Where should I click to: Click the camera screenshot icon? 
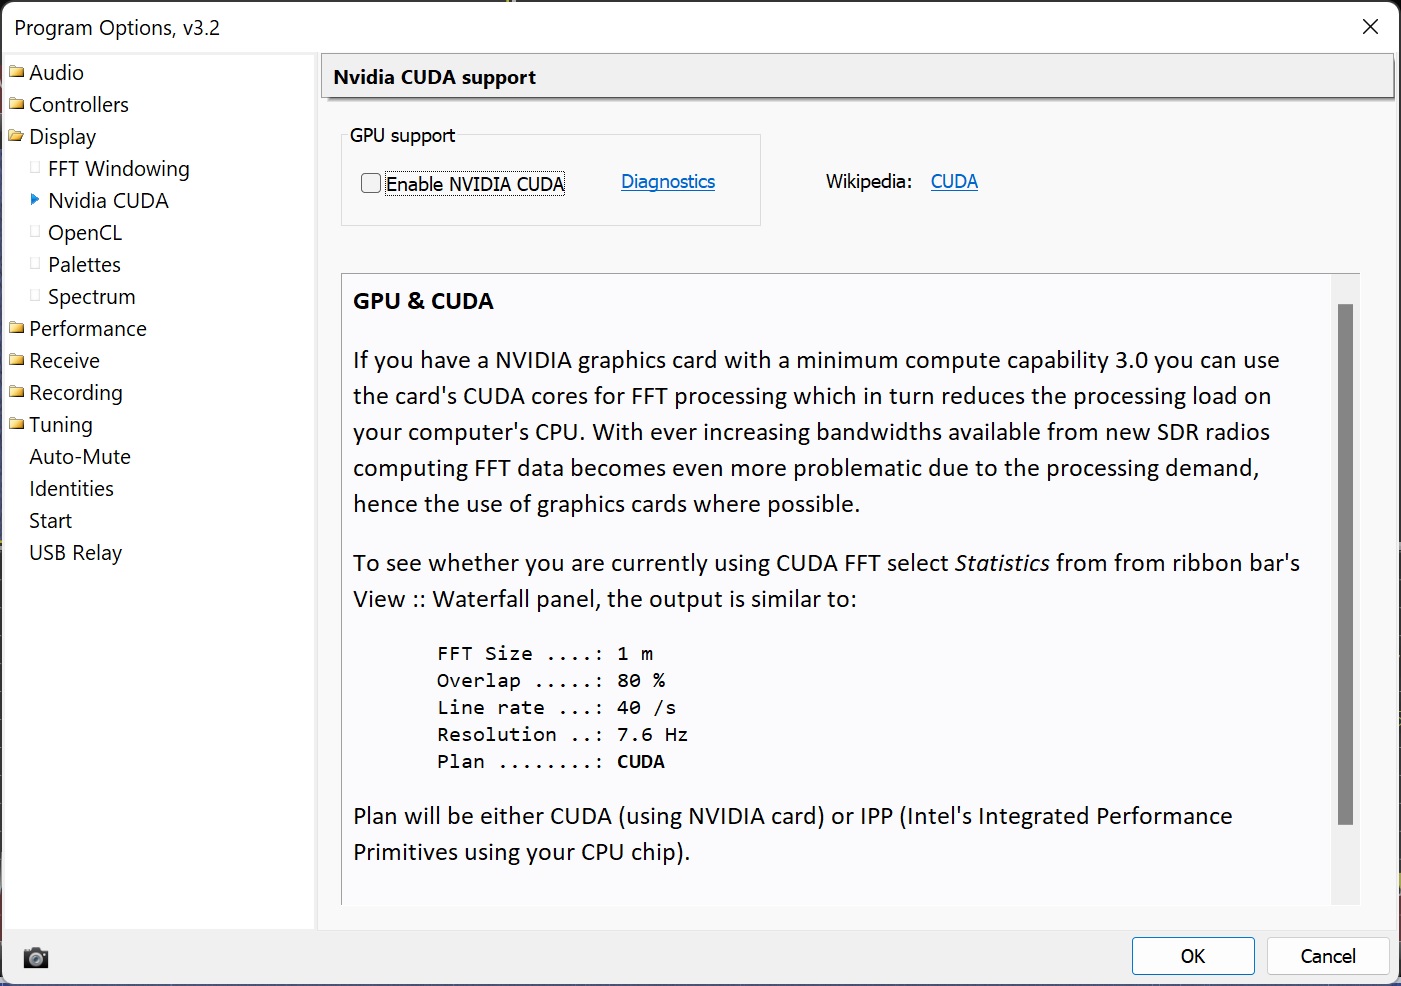tap(36, 958)
